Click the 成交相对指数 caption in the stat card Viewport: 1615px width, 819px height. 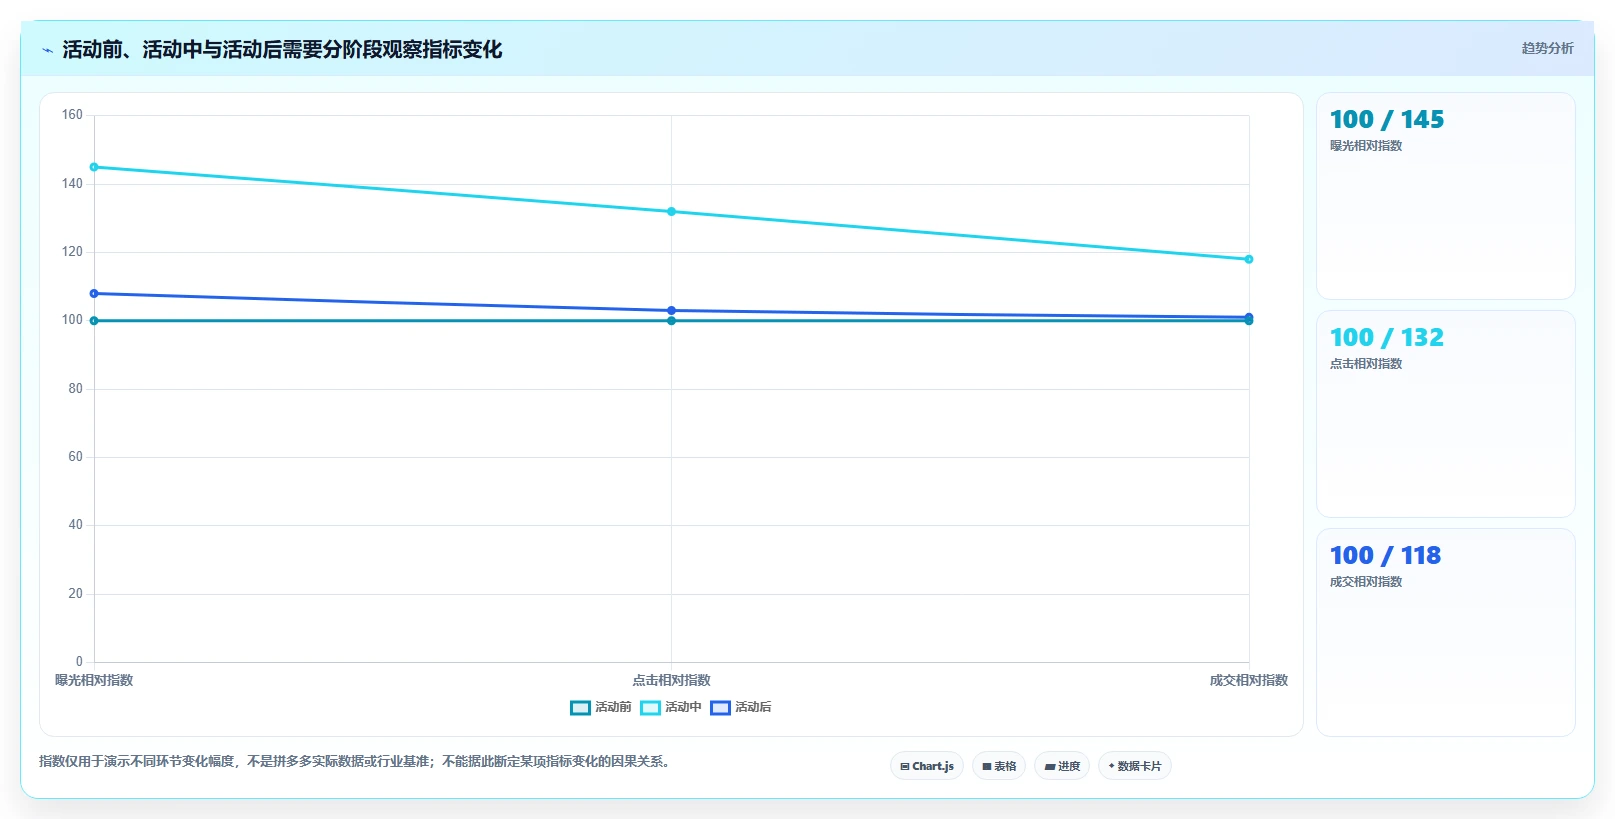click(x=1366, y=582)
